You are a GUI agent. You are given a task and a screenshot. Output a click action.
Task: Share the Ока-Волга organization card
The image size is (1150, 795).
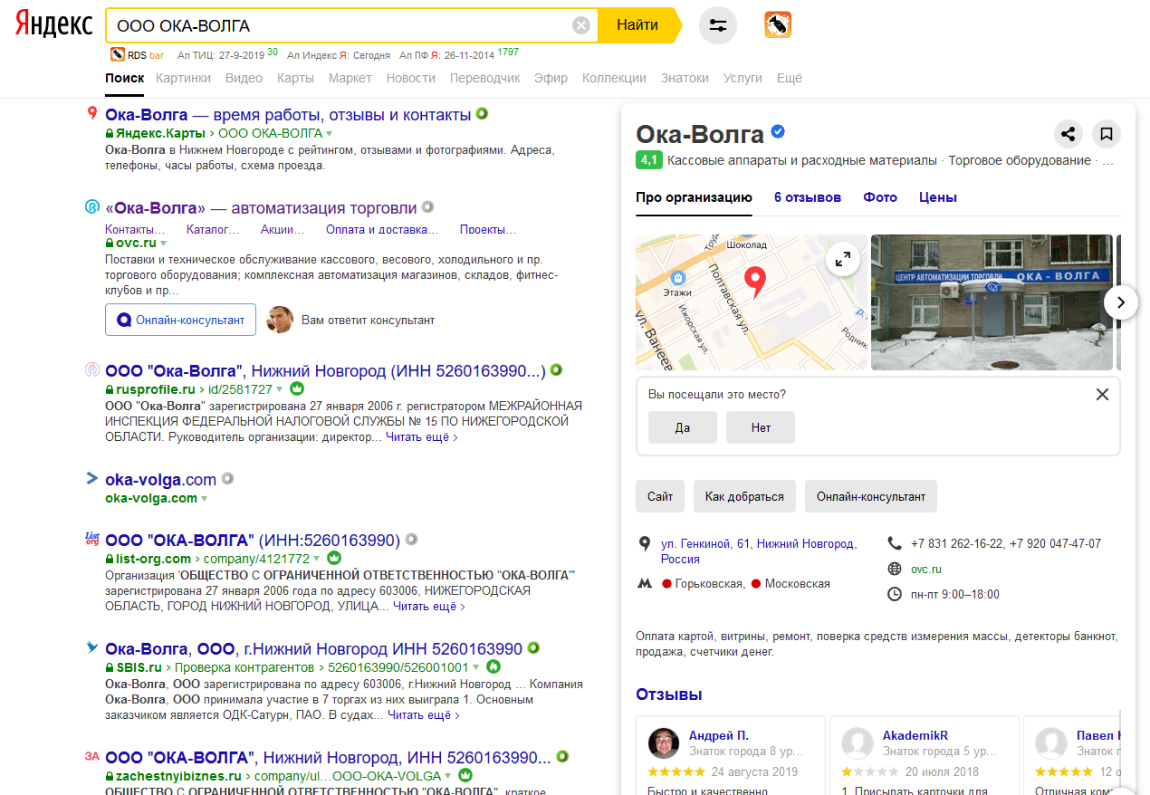click(x=1068, y=134)
